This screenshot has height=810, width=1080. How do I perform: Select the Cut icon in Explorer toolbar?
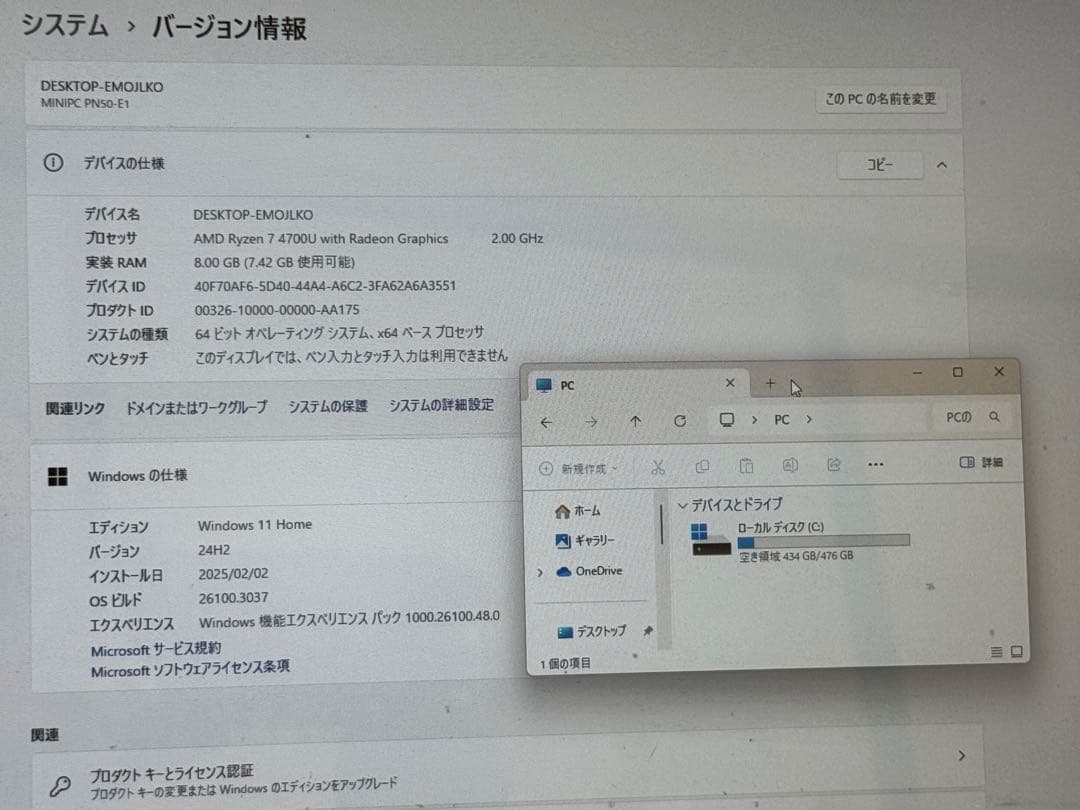click(x=657, y=465)
